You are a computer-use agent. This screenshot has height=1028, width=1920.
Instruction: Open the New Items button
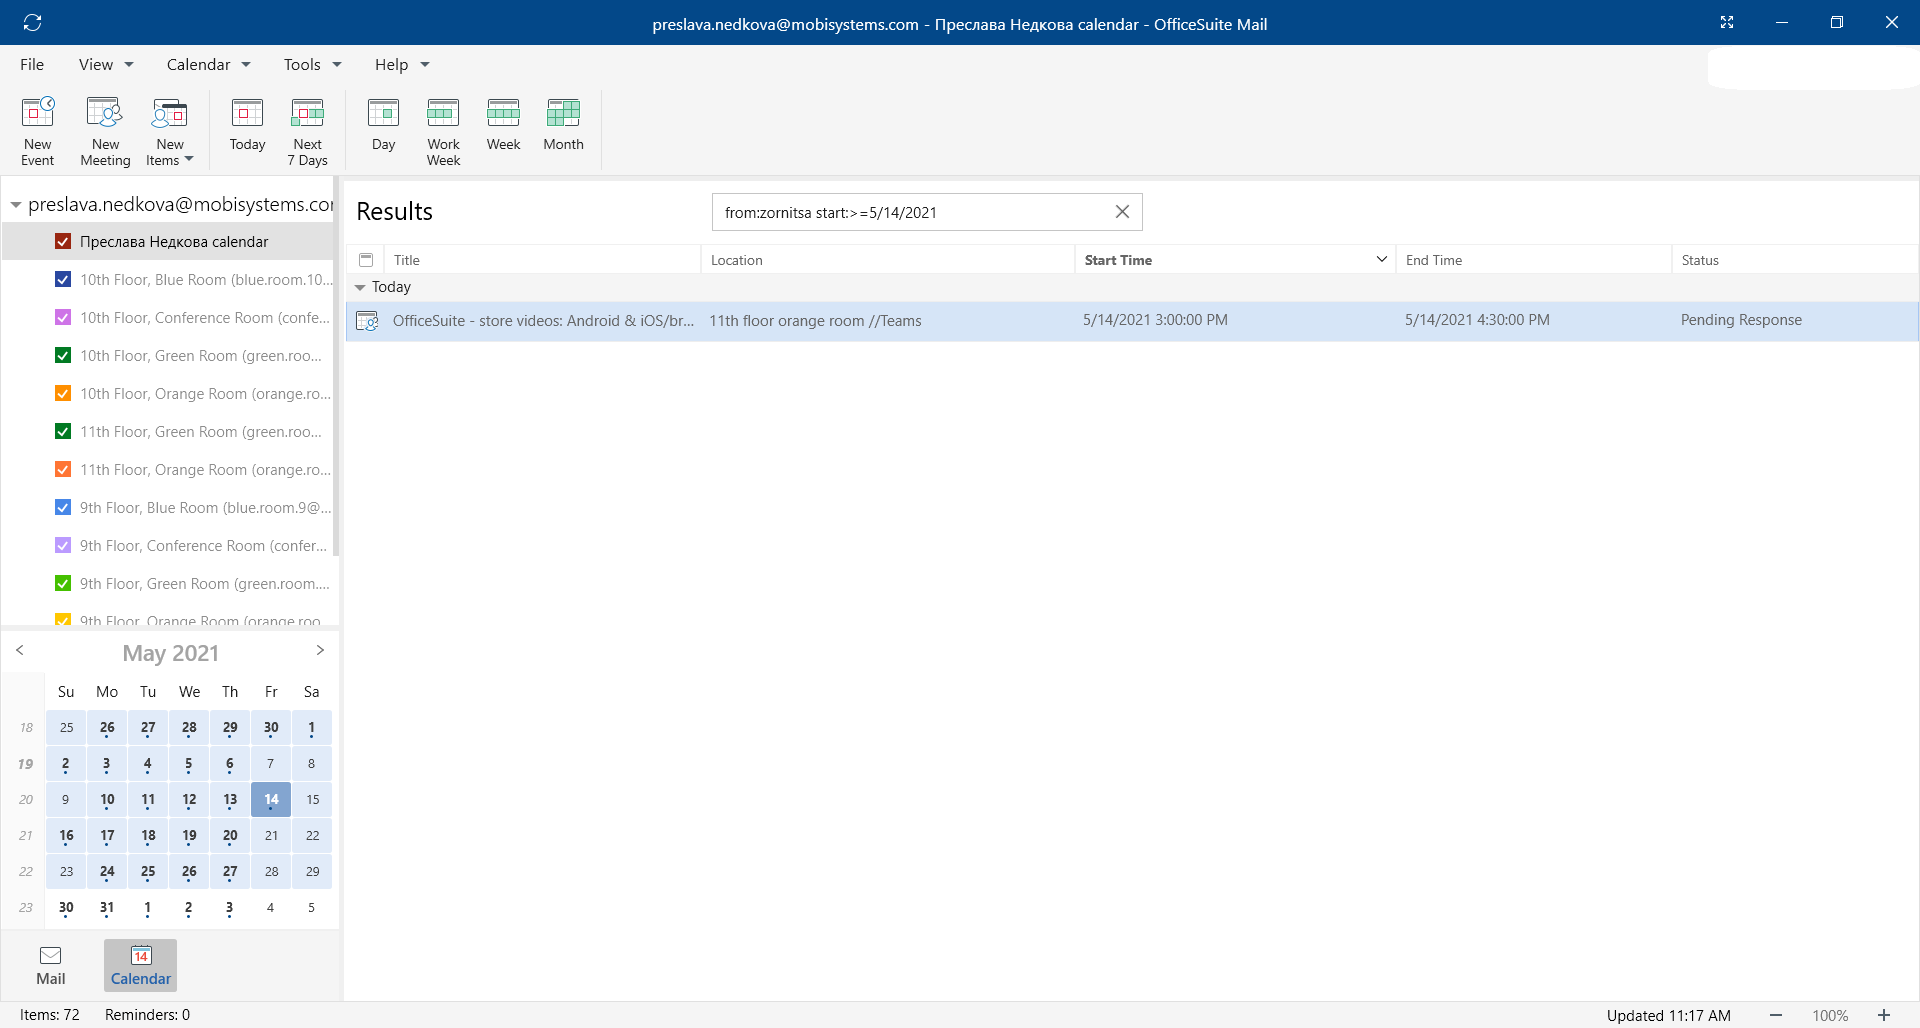tap(170, 131)
